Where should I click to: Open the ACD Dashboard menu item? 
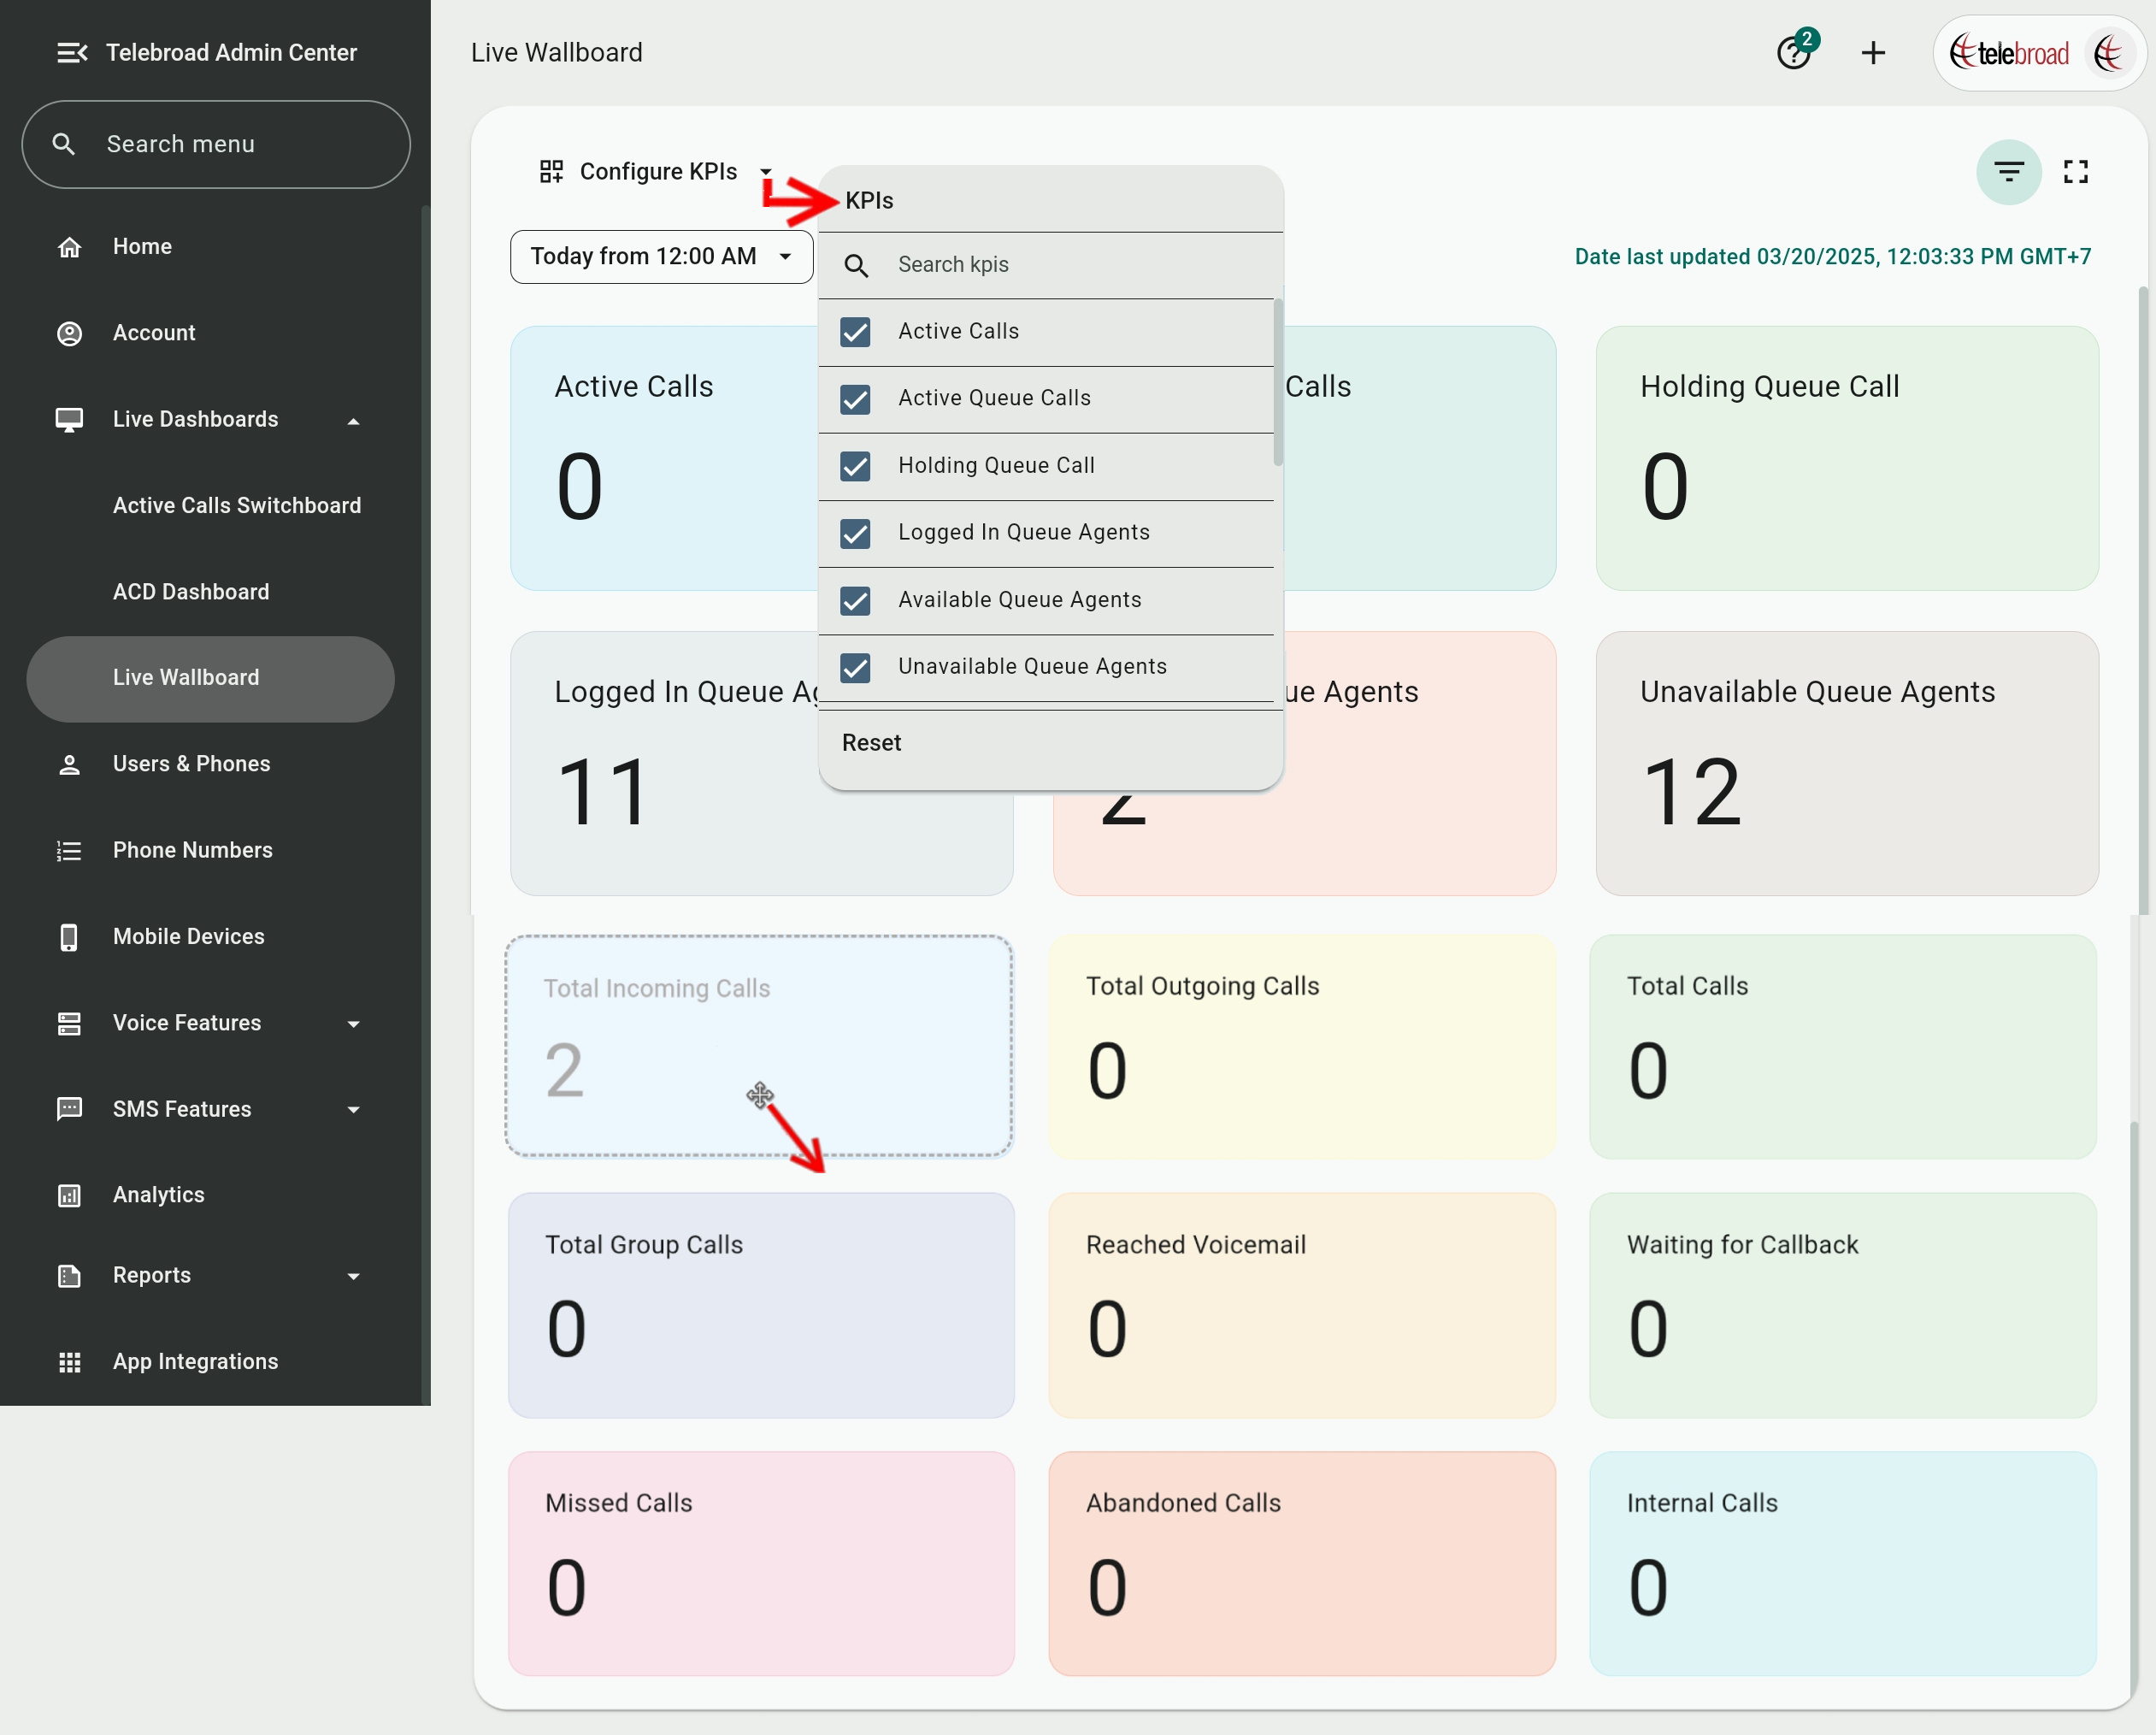pyautogui.click(x=190, y=592)
